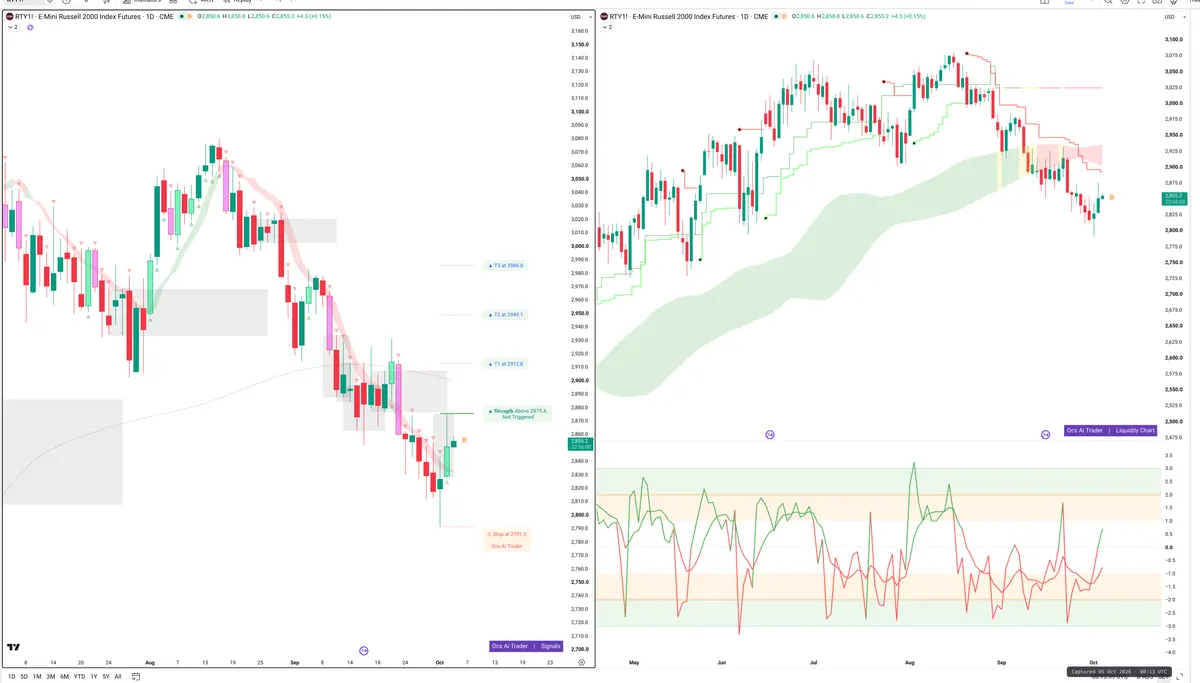
Task: Click the Aug label on left time axis
Action: click(x=150, y=662)
